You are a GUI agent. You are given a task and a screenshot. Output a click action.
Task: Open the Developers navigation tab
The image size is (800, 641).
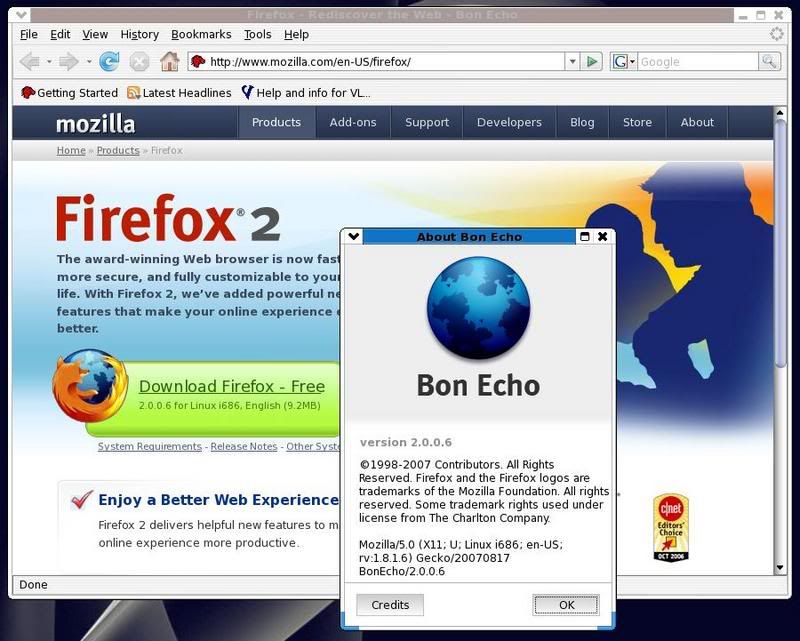pyautogui.click(x=509, y=122)
